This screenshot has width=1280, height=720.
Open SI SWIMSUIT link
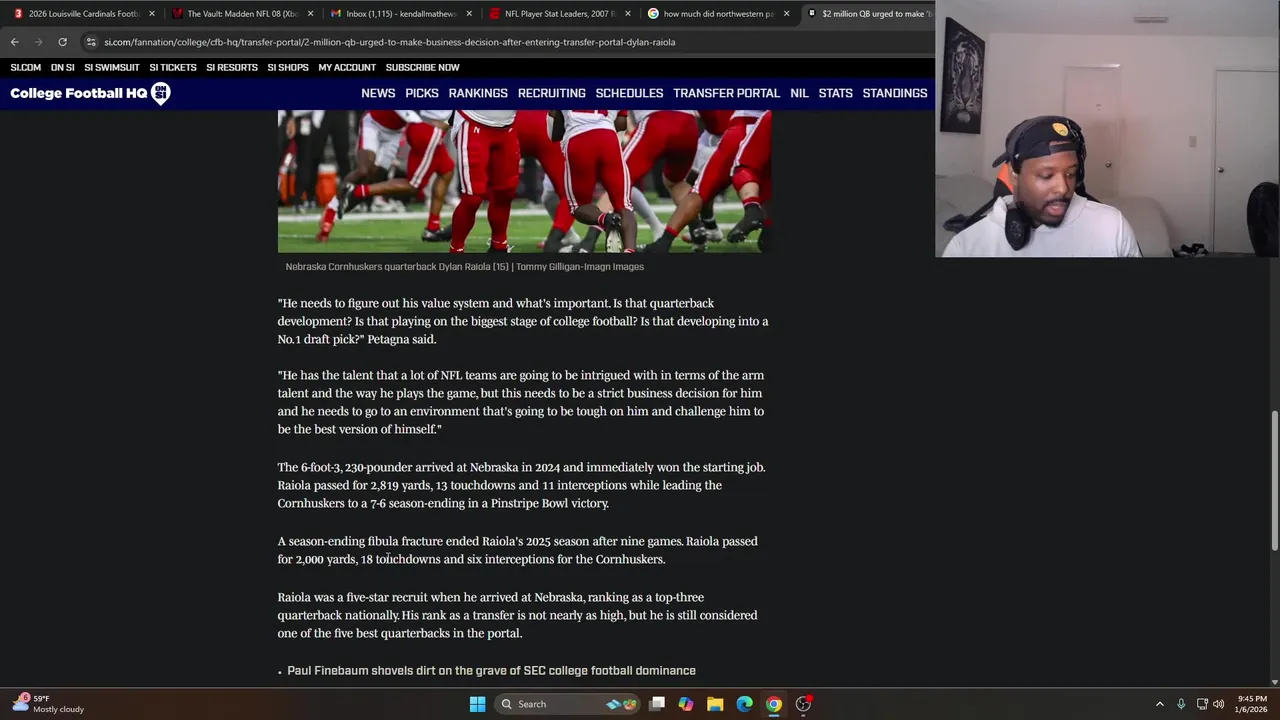112,67
